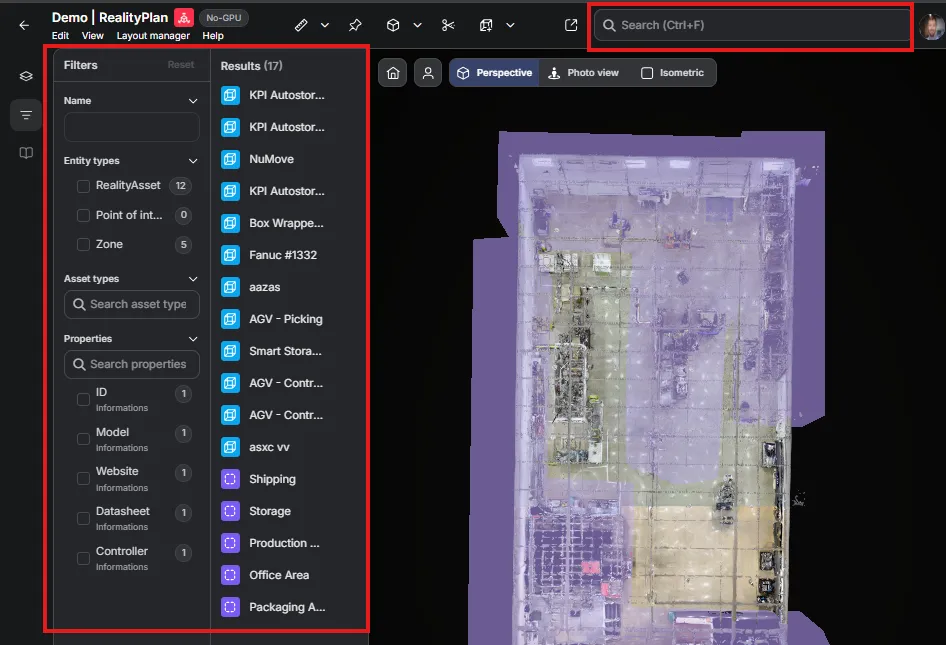
Task: Enable the Model property checkbox
Action: [83, 439]
